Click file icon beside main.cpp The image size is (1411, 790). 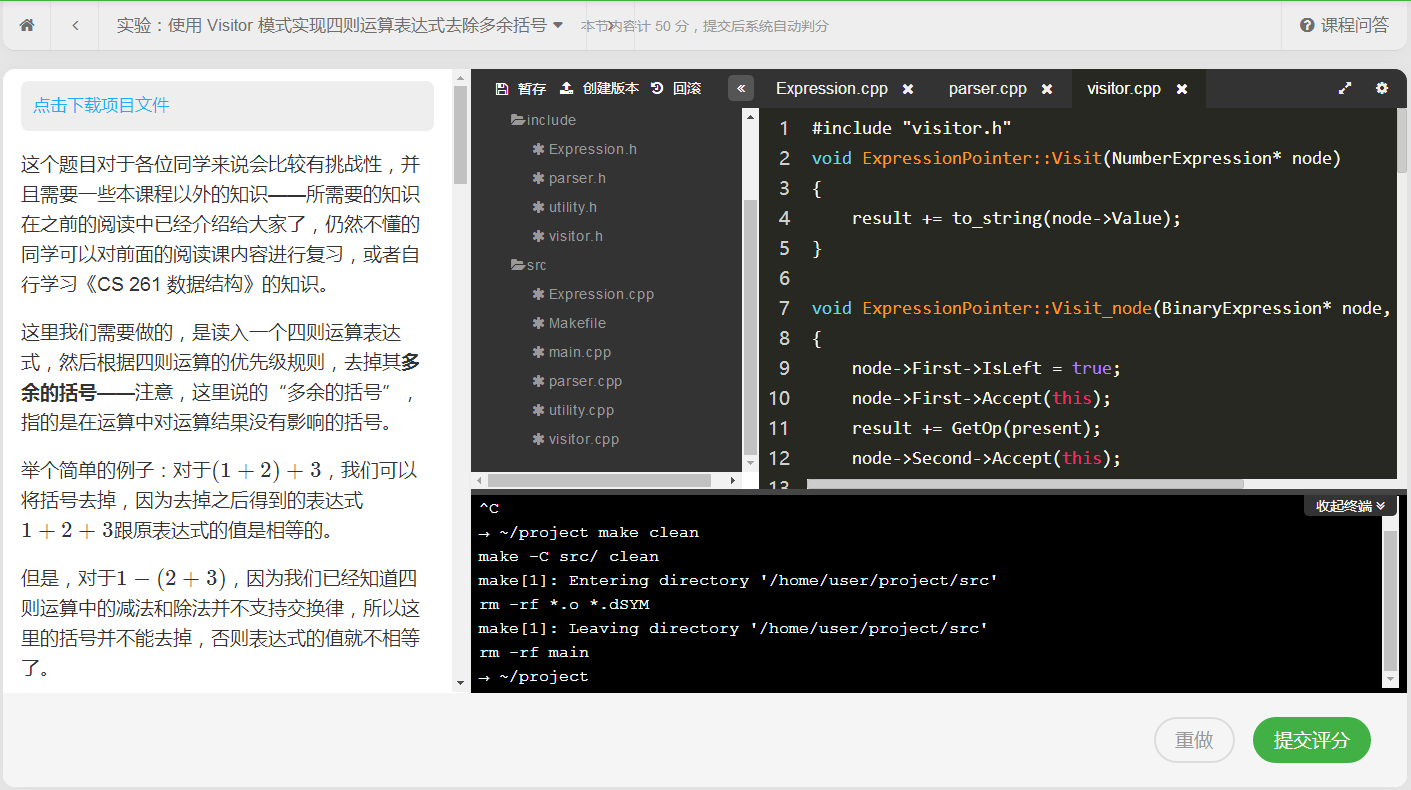[x=539, y=352]
